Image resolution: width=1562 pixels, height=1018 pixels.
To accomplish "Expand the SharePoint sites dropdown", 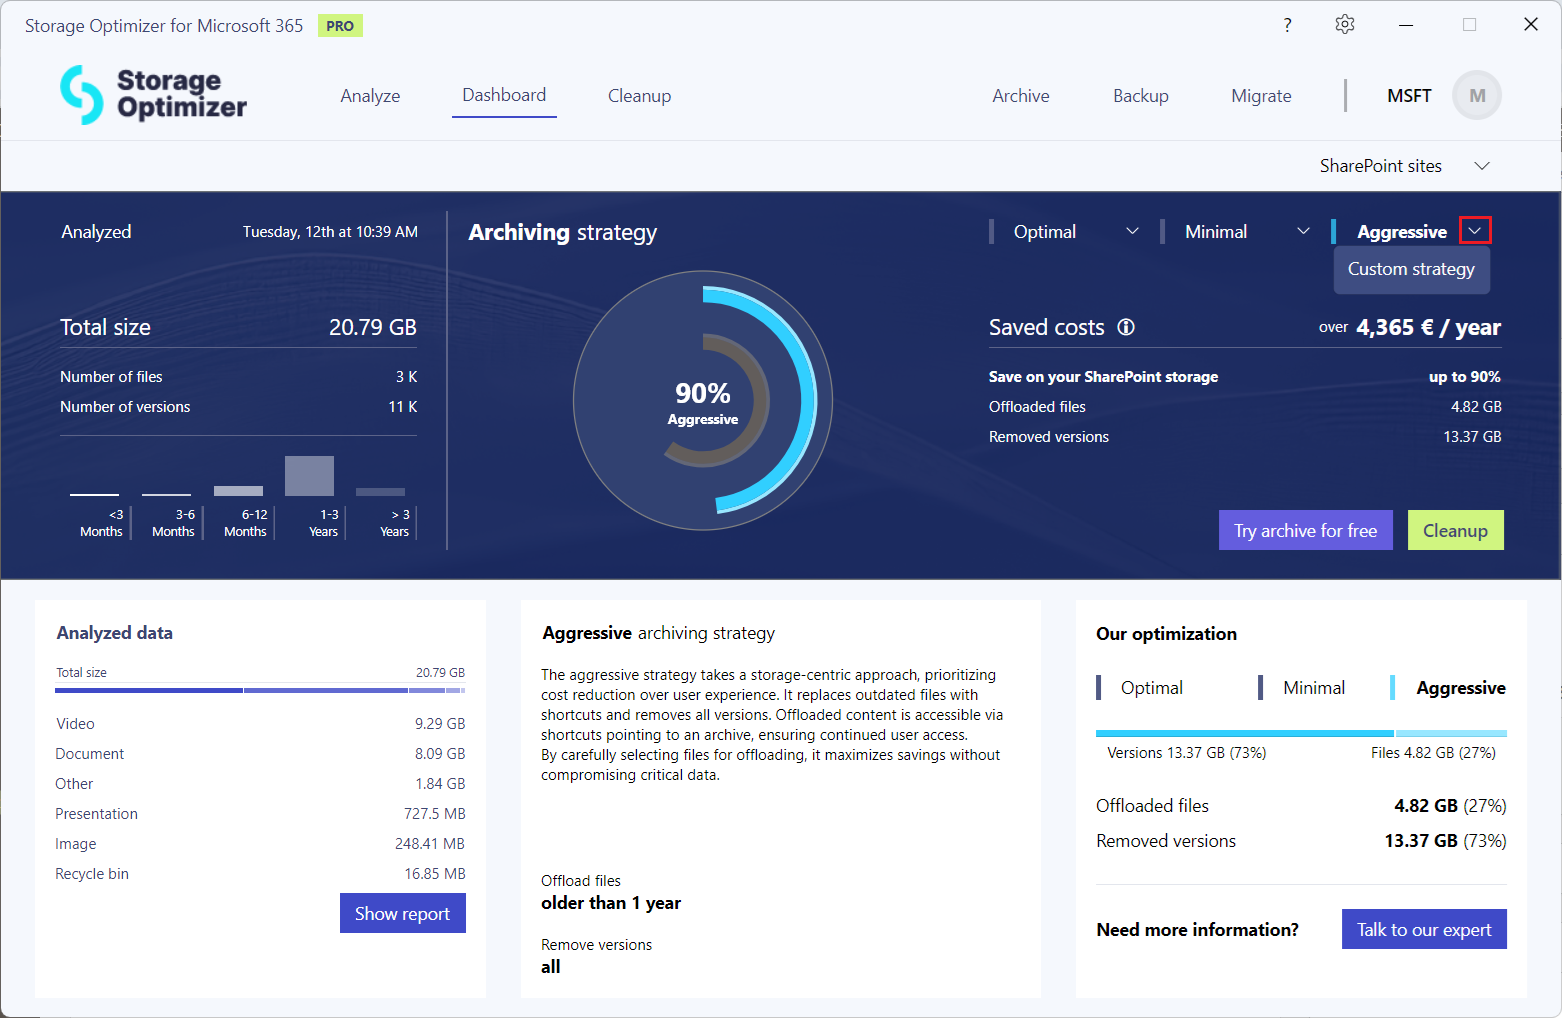I will 1482,166.
